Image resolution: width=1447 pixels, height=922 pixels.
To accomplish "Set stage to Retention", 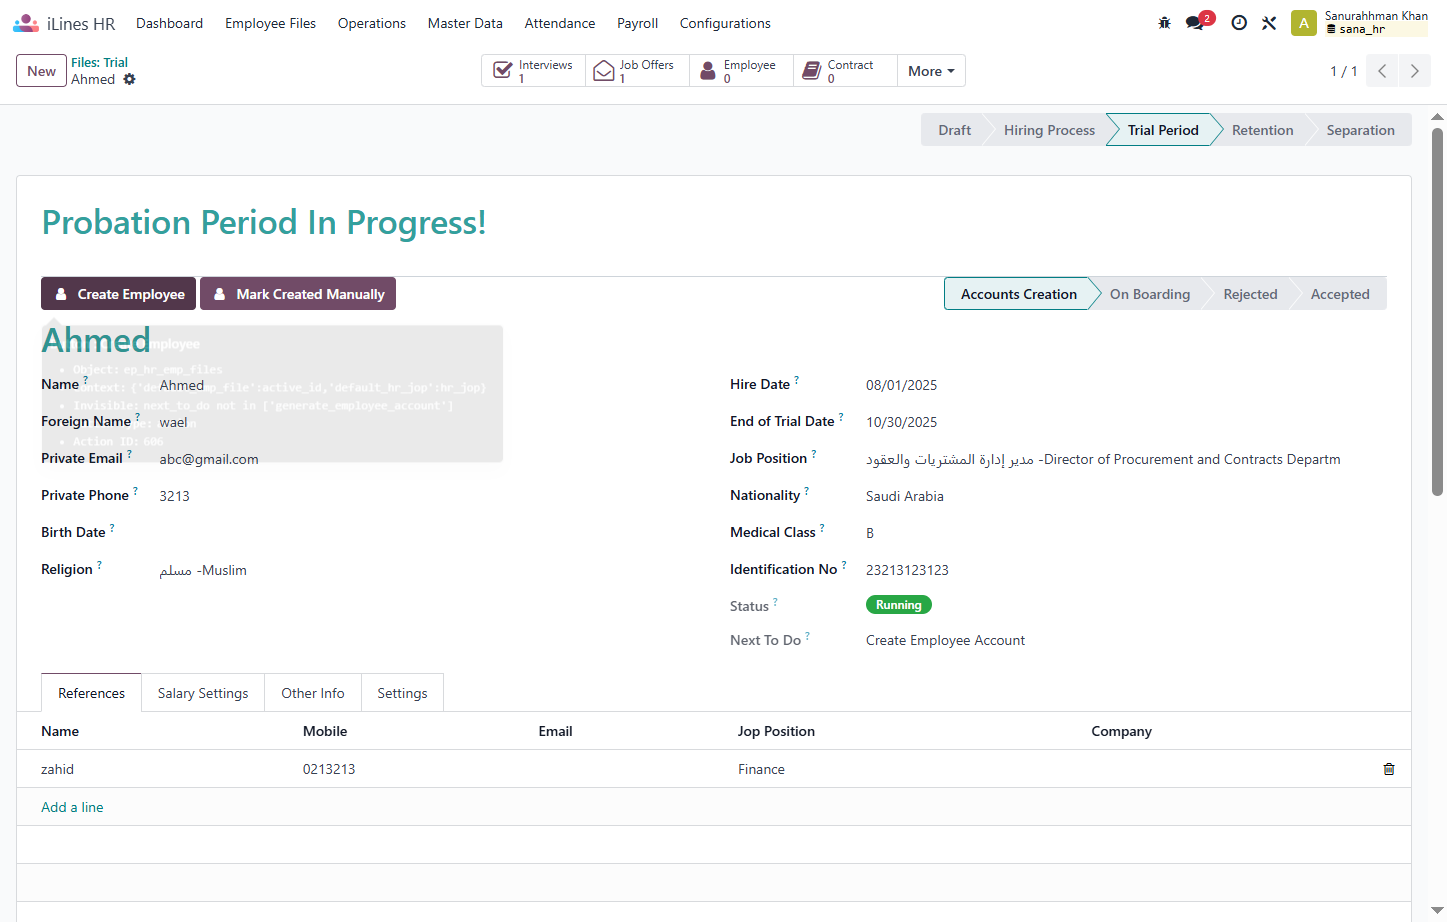I will [1262, 130].
